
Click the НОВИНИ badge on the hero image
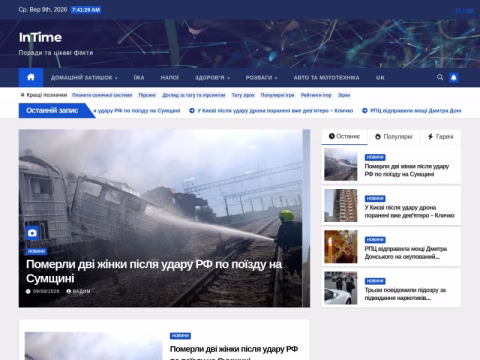point(36,251)
